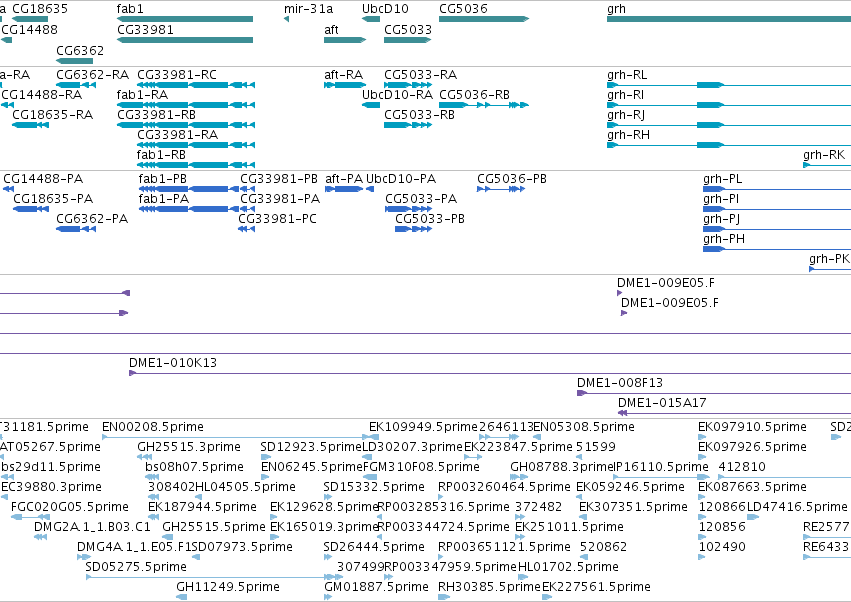The height and width of the screenshot is (602, 851).
Task: Select protein grh-PH
Action: 777,249
